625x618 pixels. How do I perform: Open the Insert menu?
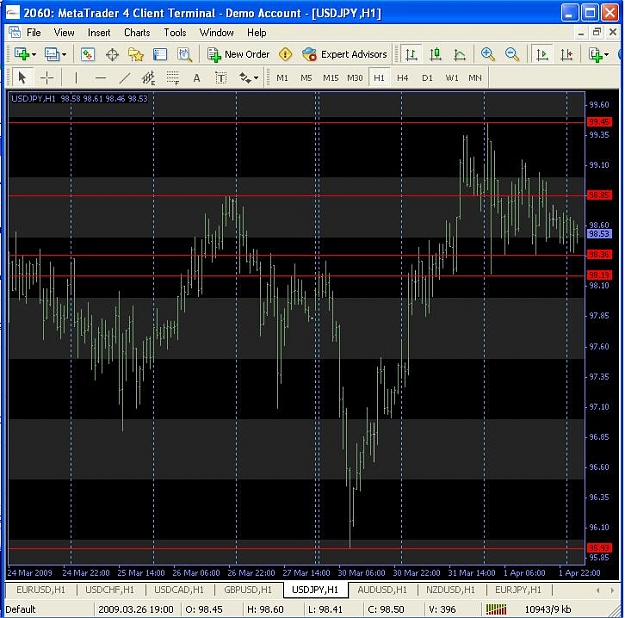click(99, 32)
